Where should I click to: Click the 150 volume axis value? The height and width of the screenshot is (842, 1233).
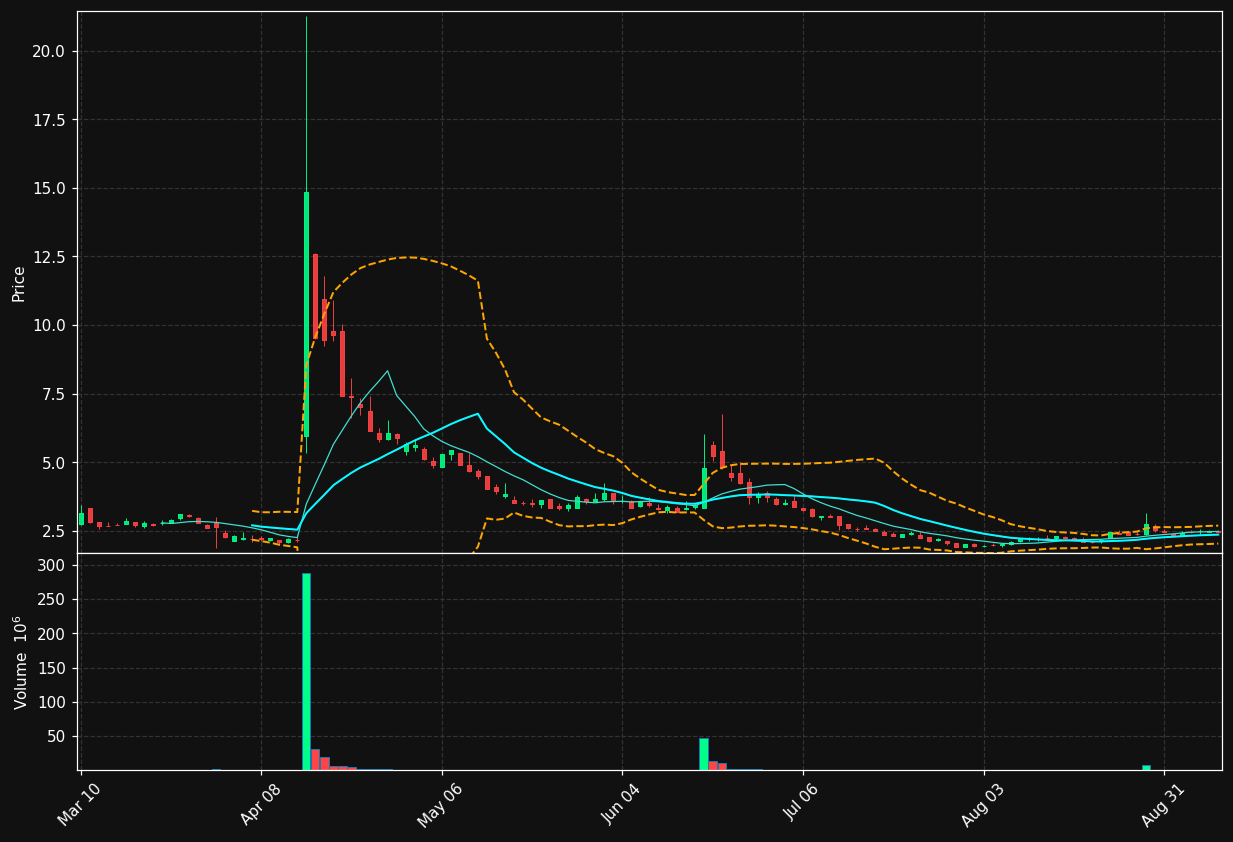(53, 668)
